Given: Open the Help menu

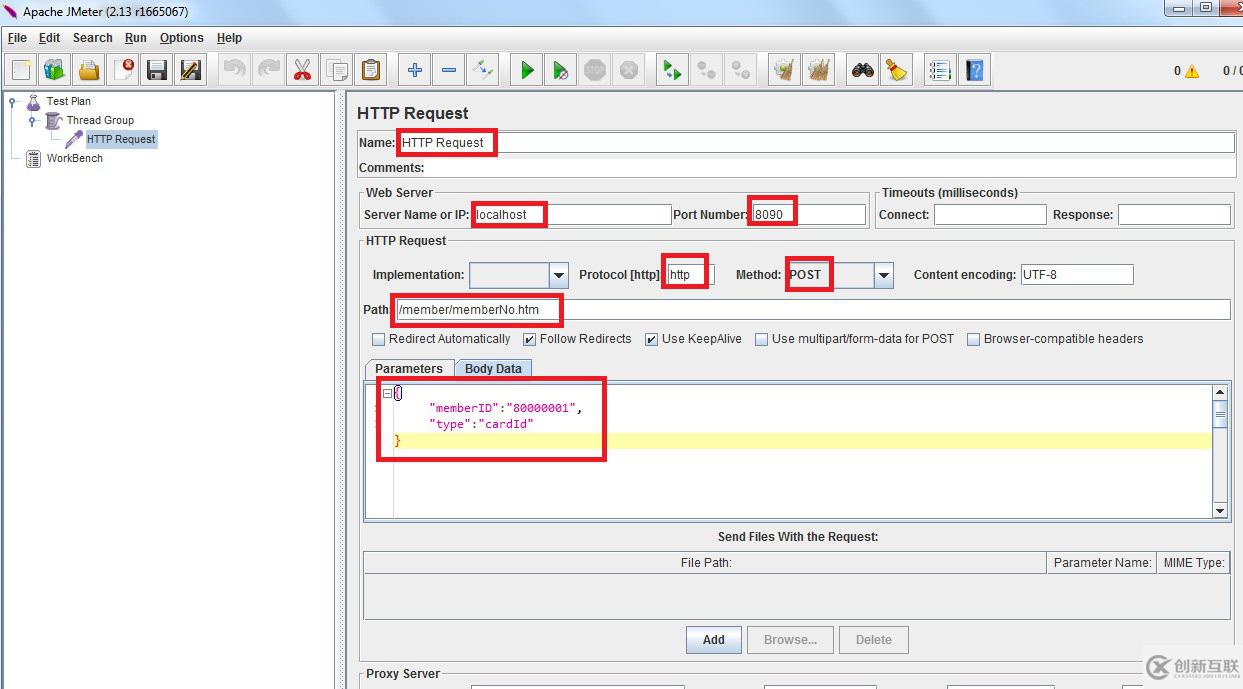Looking at the screenshot, I should [230, 38].
